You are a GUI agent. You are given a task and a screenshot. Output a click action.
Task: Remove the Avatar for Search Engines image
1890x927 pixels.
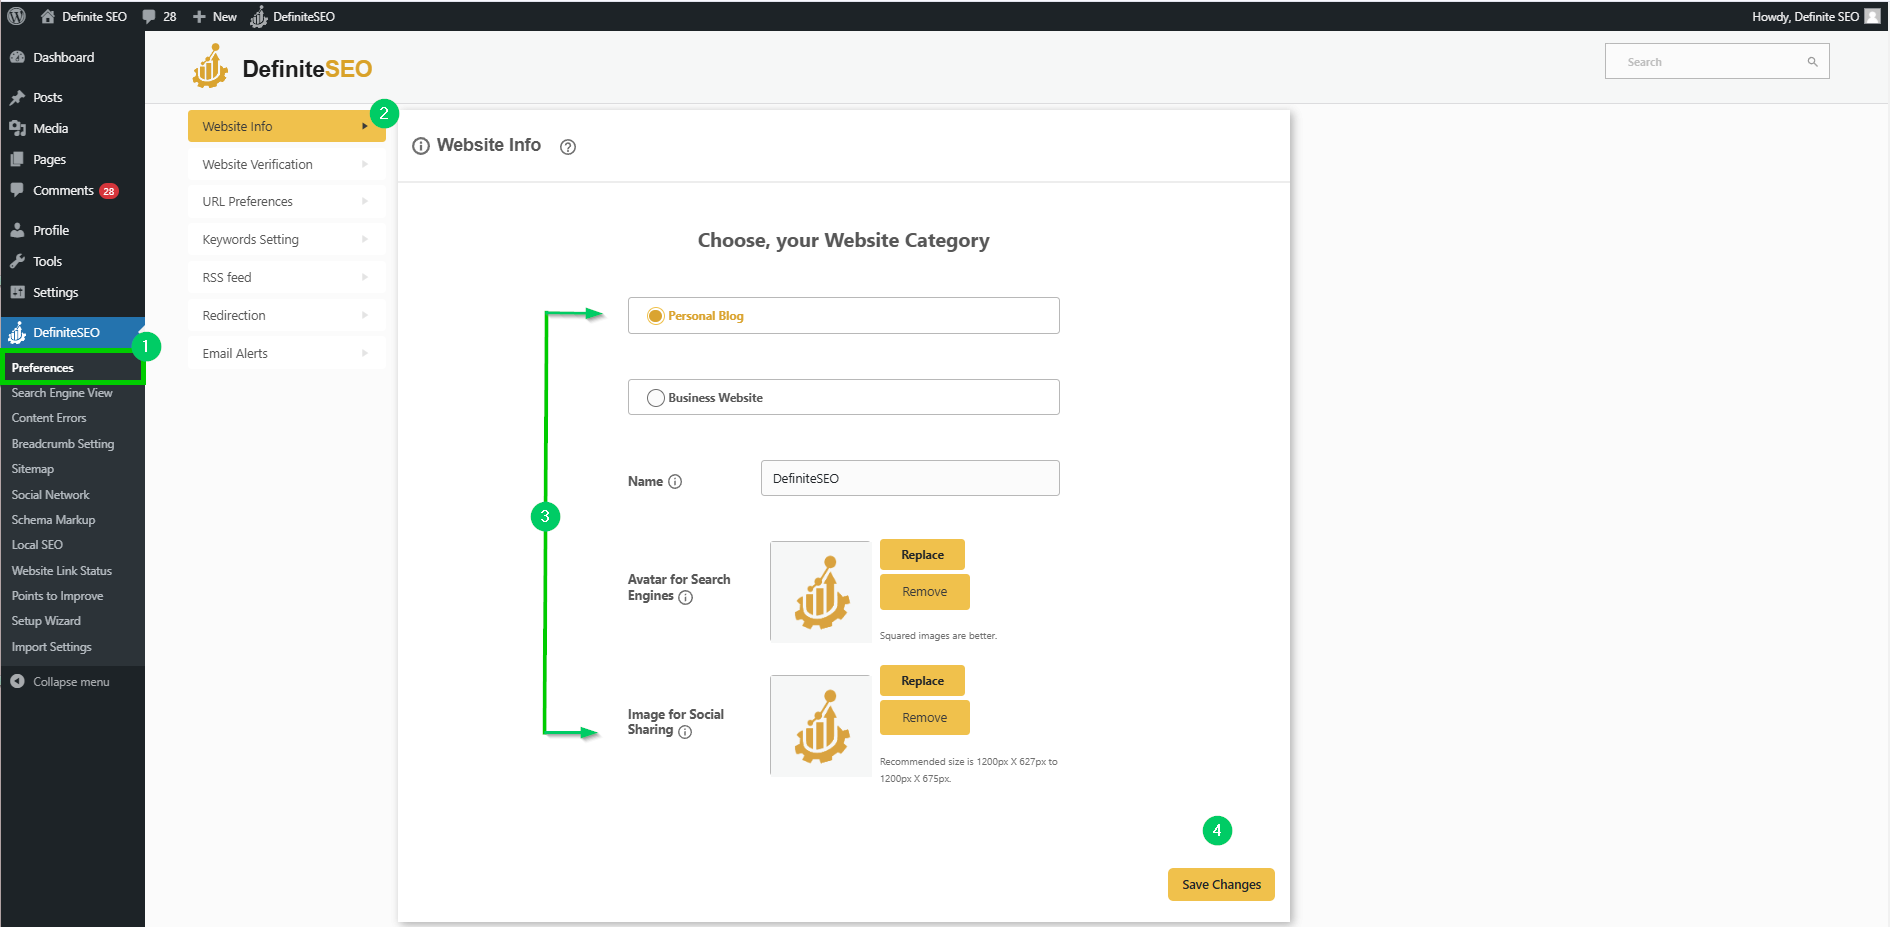[x=925, y=592]
